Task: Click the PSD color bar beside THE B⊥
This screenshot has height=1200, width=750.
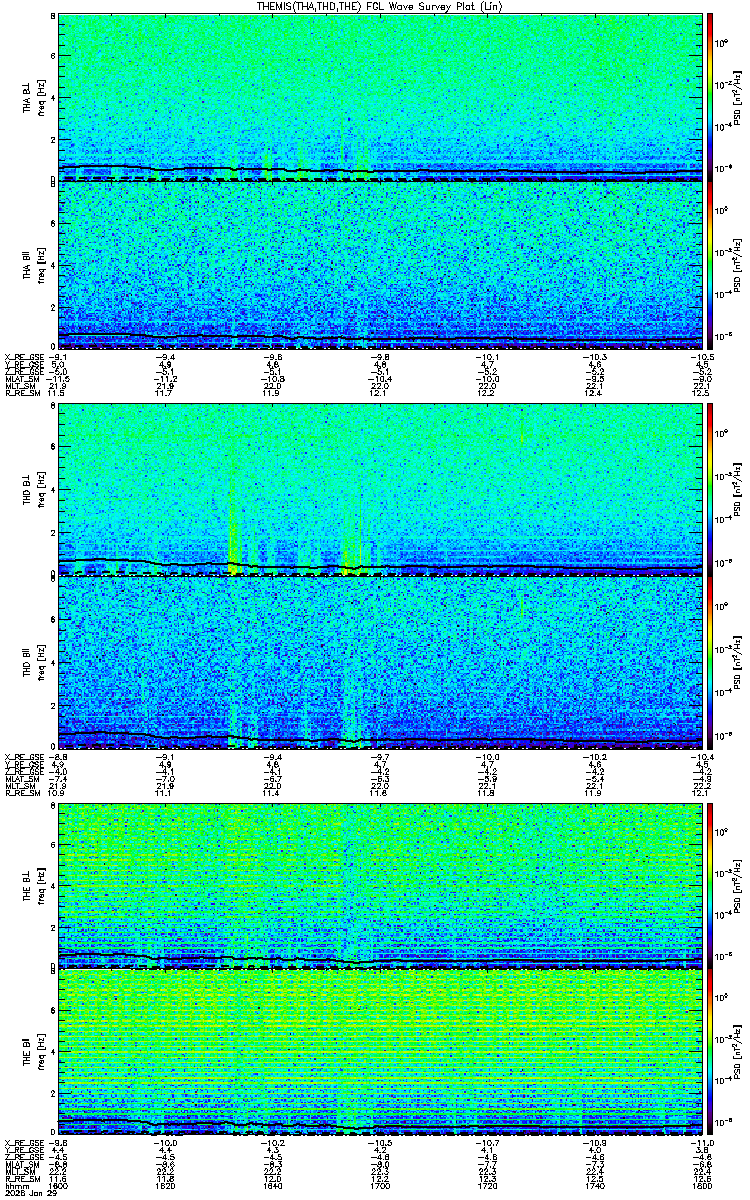Action: [x=710, y=886]
